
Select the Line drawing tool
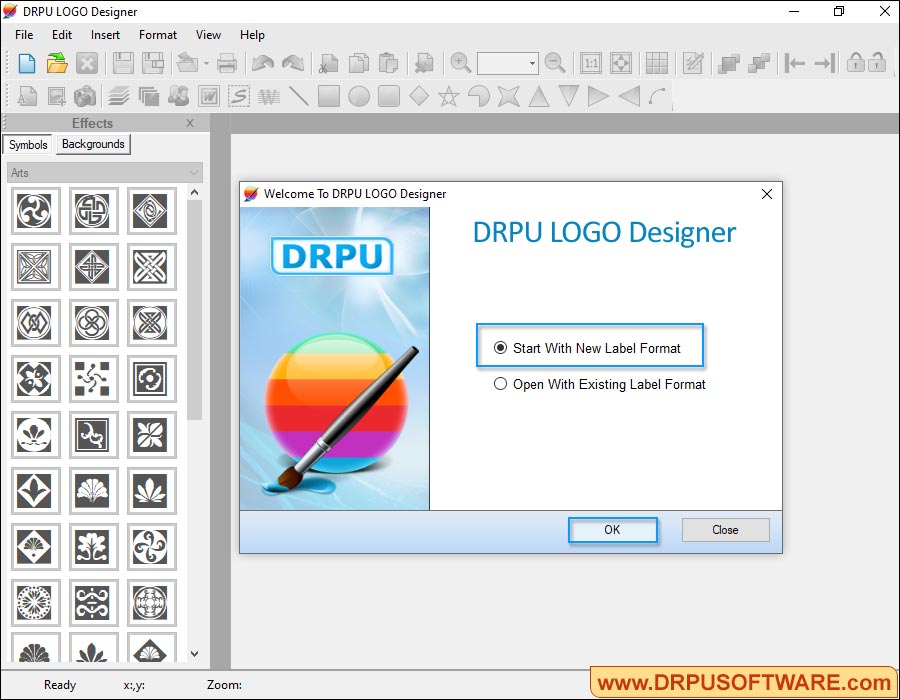pos(300,96)
